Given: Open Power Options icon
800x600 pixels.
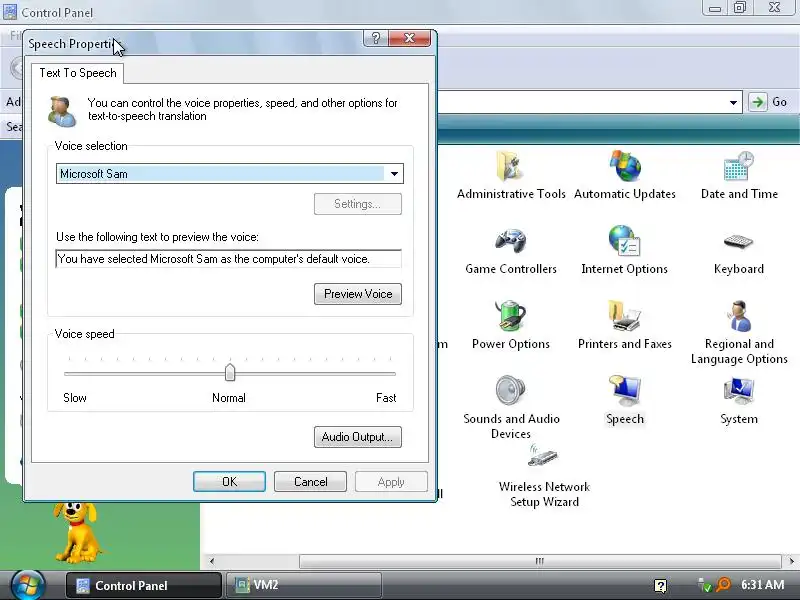Looking at the screenshot, I should tap(511, 315).
